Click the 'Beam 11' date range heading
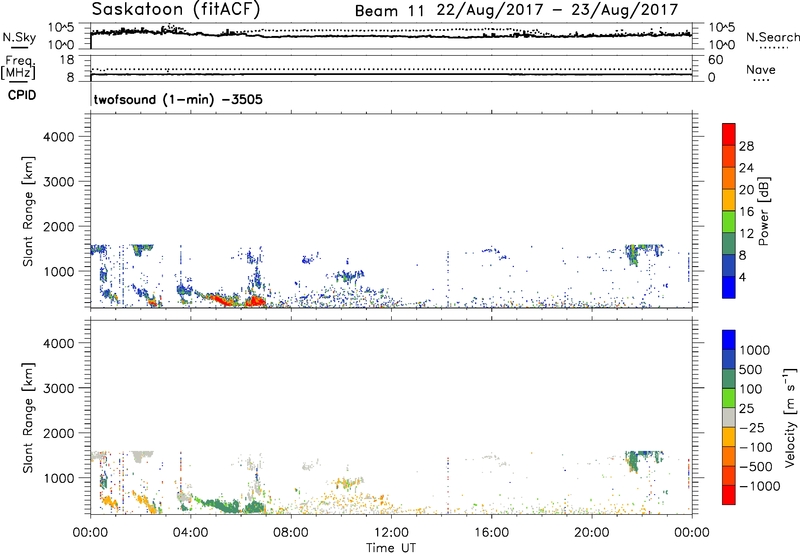800x554 pixels. click(x=516, y=10)
